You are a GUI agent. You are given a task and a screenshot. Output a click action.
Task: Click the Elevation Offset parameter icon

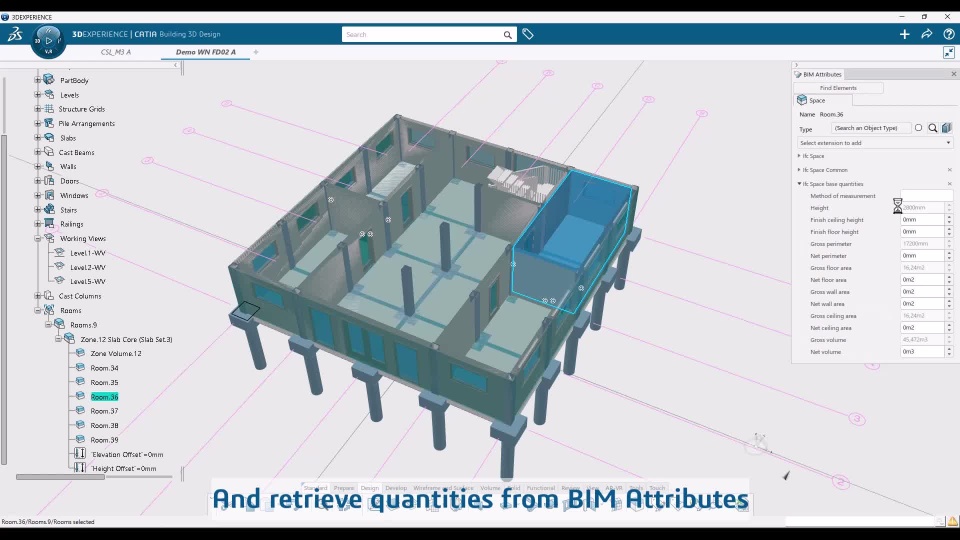[x=80, y=454]
